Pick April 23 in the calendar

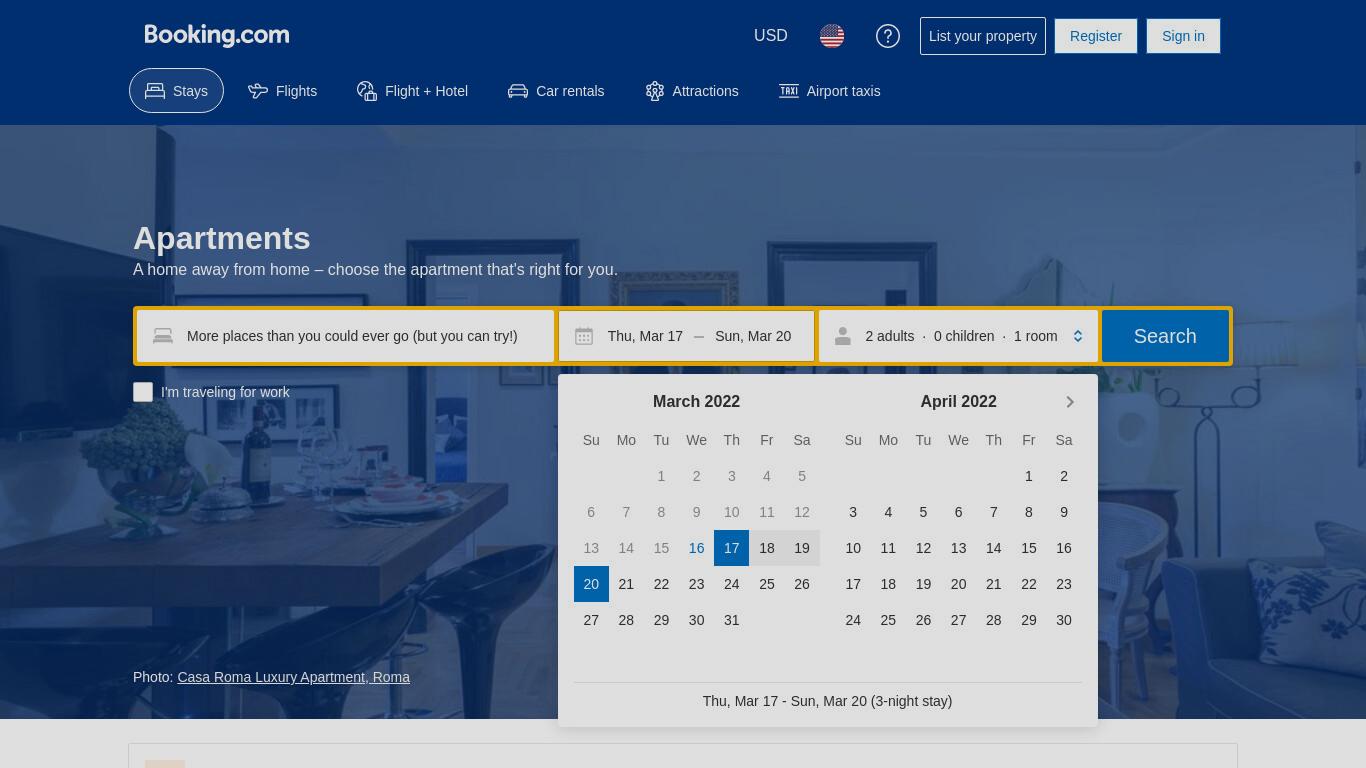[x=1064, y=584]
